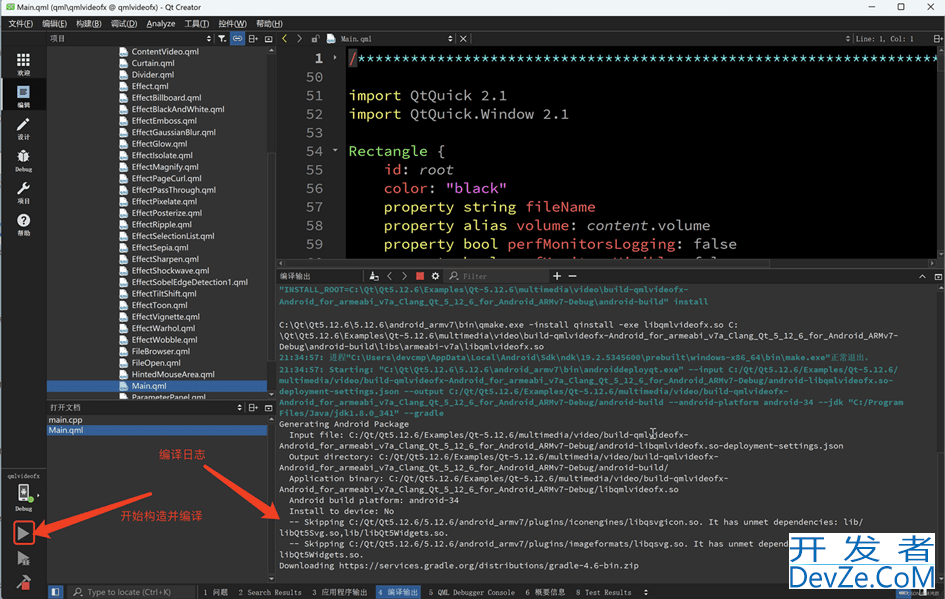This screenshot has height=599, width=945.
Task: Toggle the left sidebar visibility button
Action: pyautogui.click(x=55, y=592)
